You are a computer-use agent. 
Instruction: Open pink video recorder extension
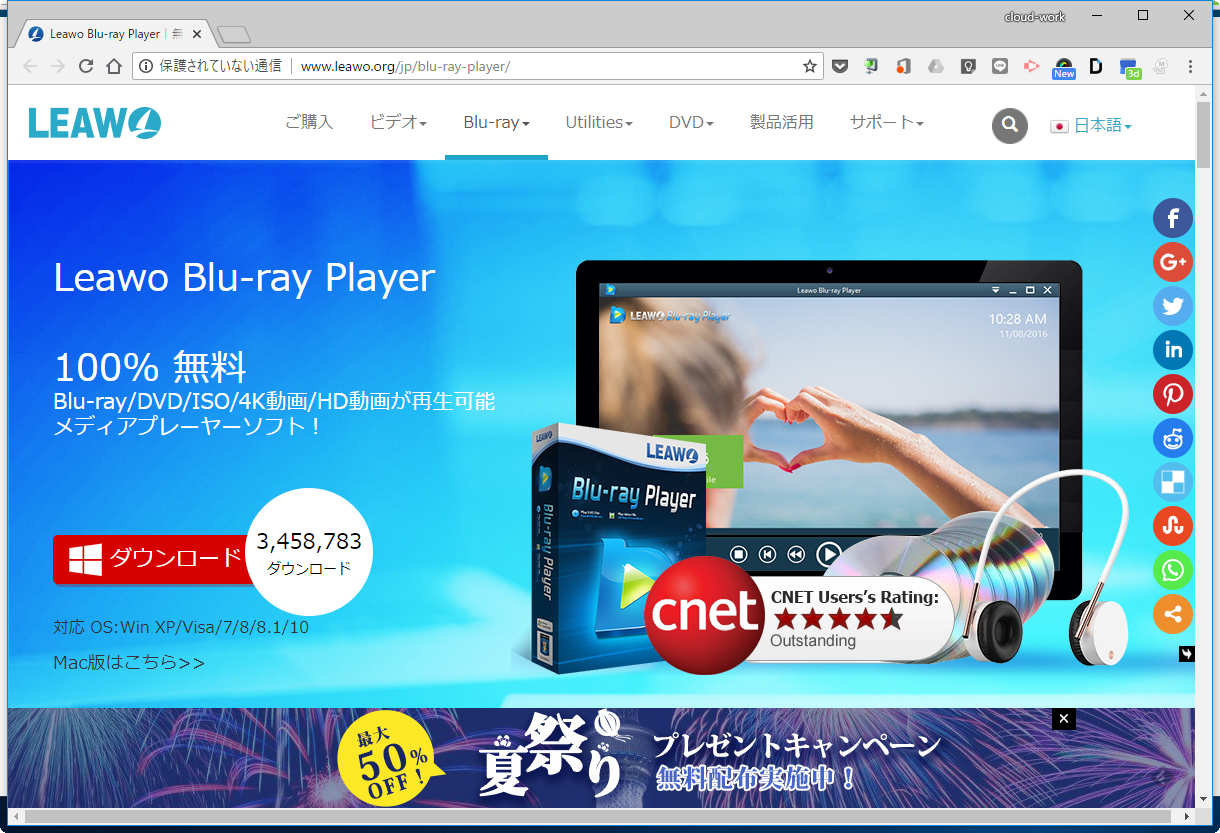1032,66
